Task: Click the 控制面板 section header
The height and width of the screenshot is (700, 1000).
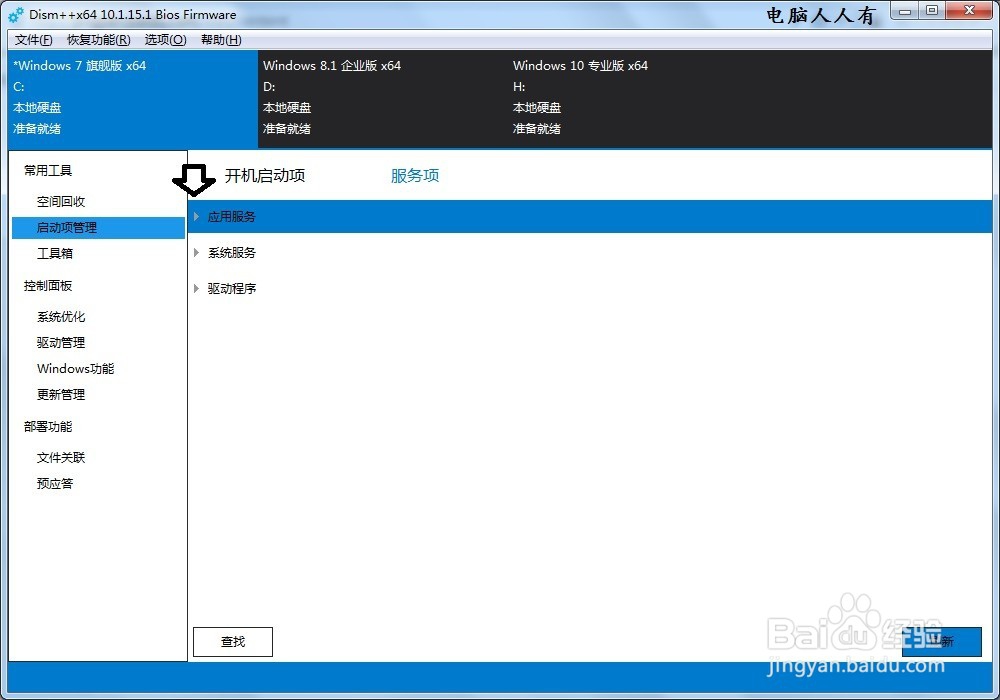Action: (x=48, y=286)
